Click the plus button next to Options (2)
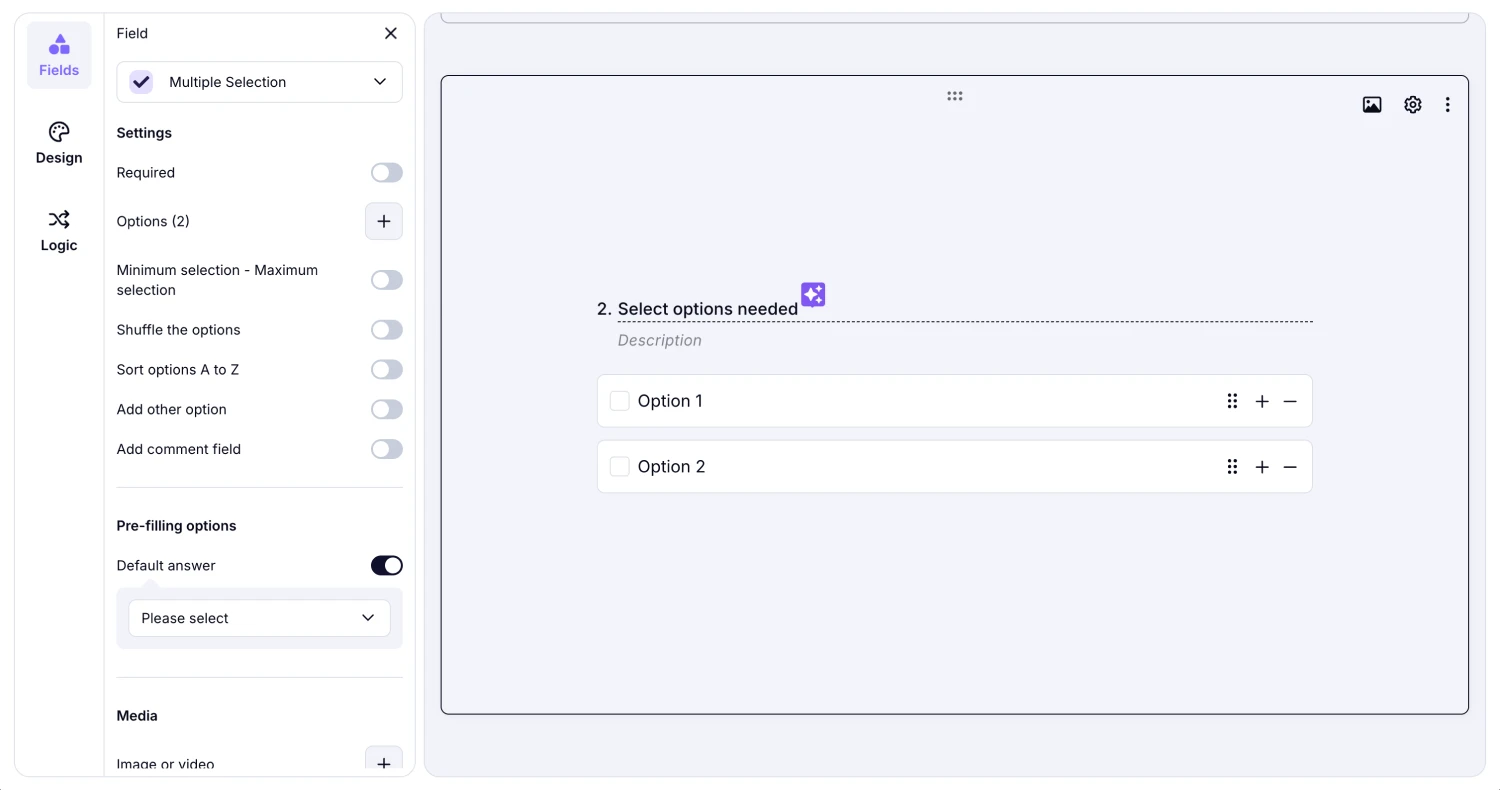 (x=383, y=221)
